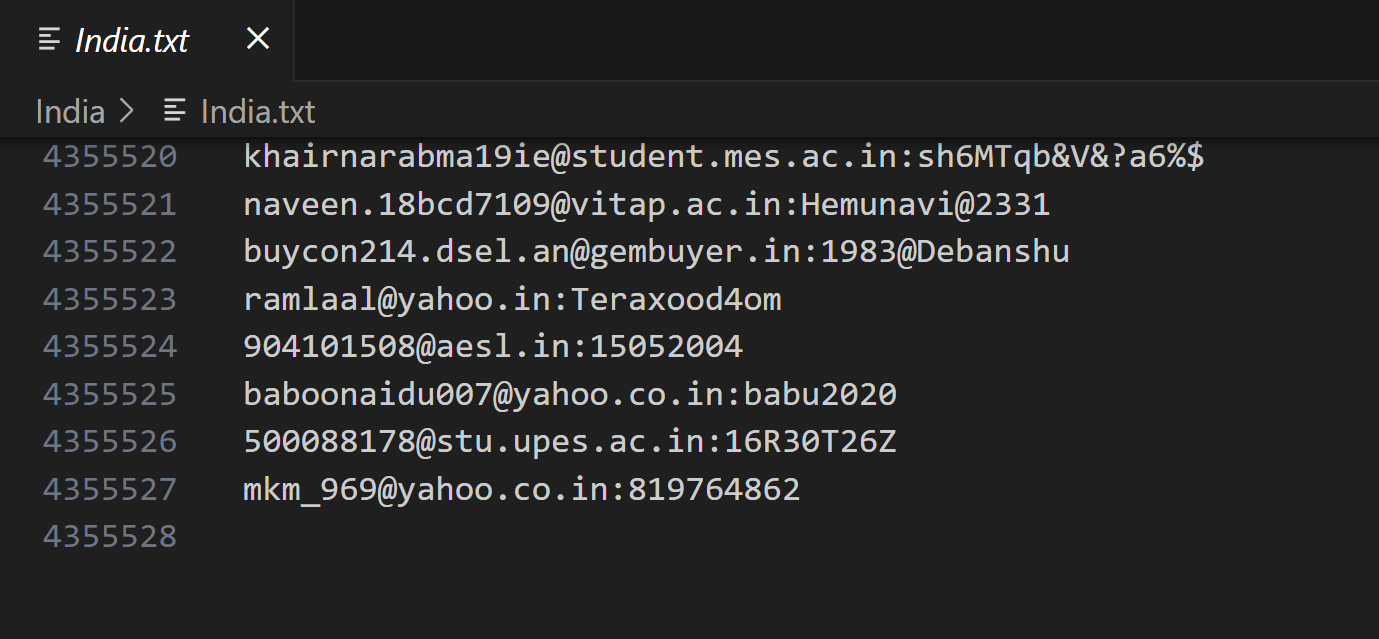Screen dimensions: 1379x639
Task: Select line number 4355522 in the gutter
Action: [x=110, y=251]
